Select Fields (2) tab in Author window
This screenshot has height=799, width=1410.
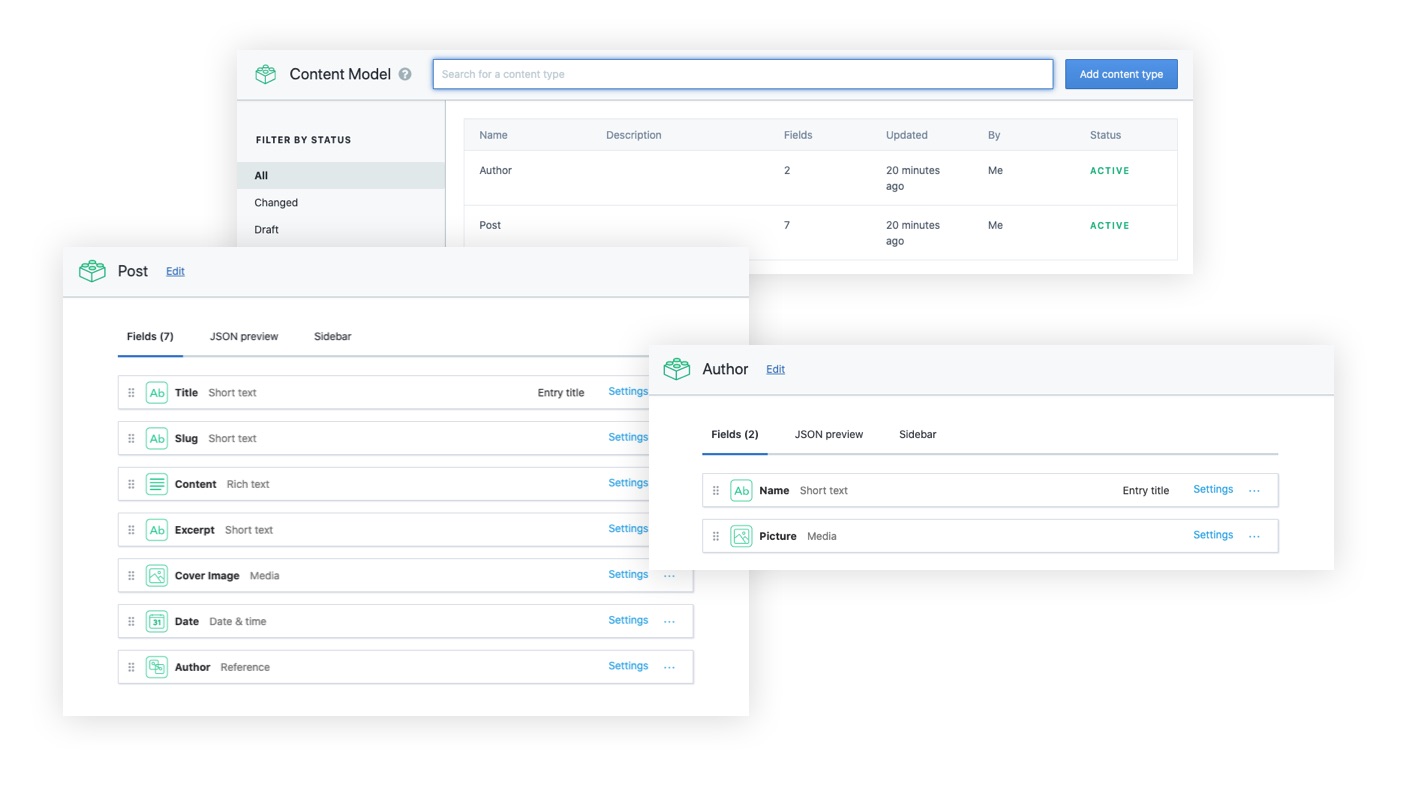coord(735,435)
